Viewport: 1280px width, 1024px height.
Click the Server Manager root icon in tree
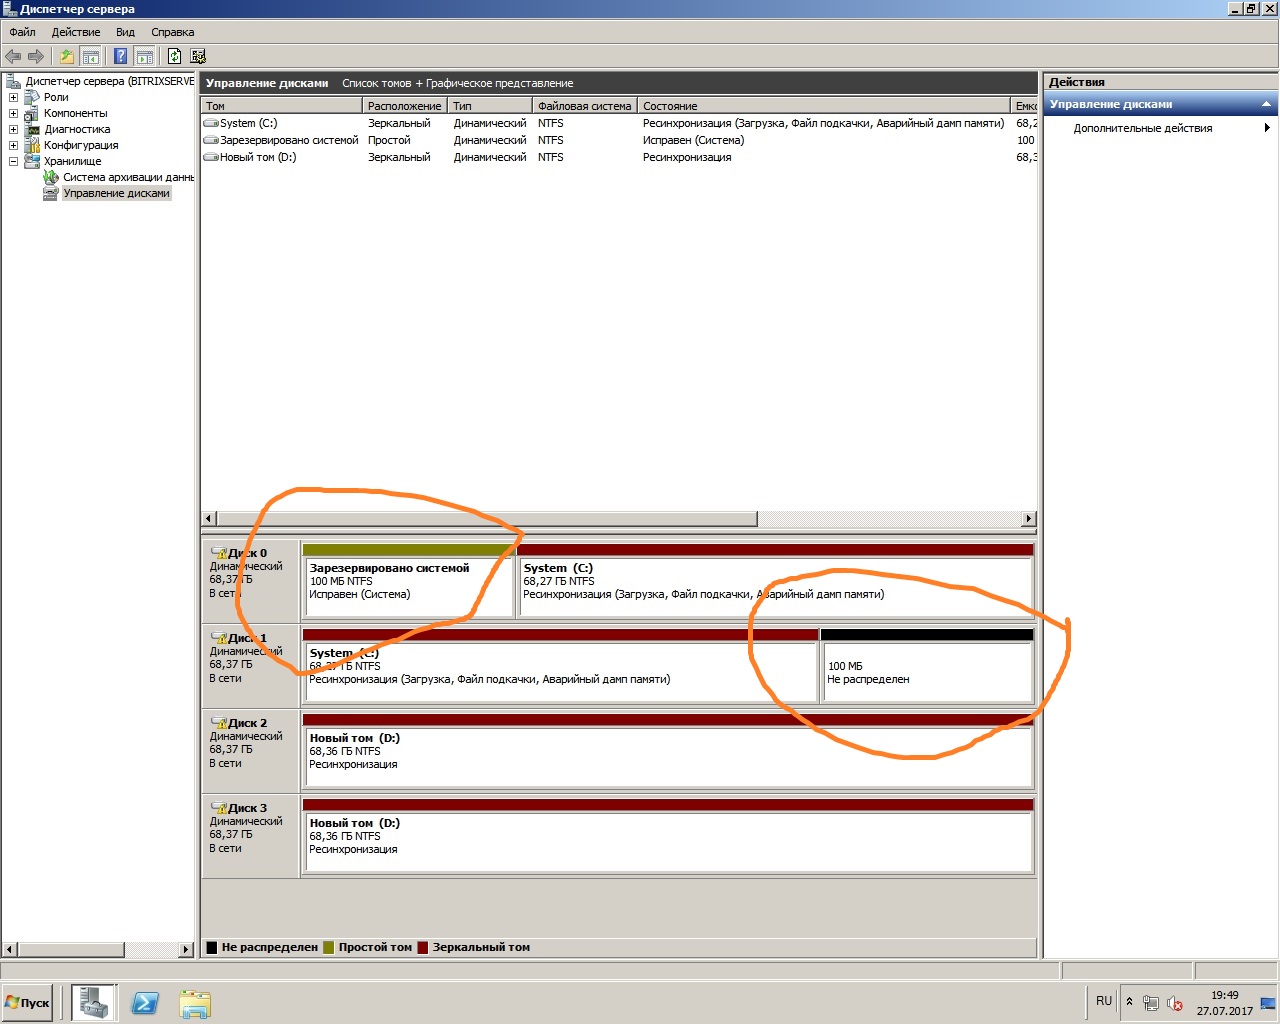click(x=13, y=81)
